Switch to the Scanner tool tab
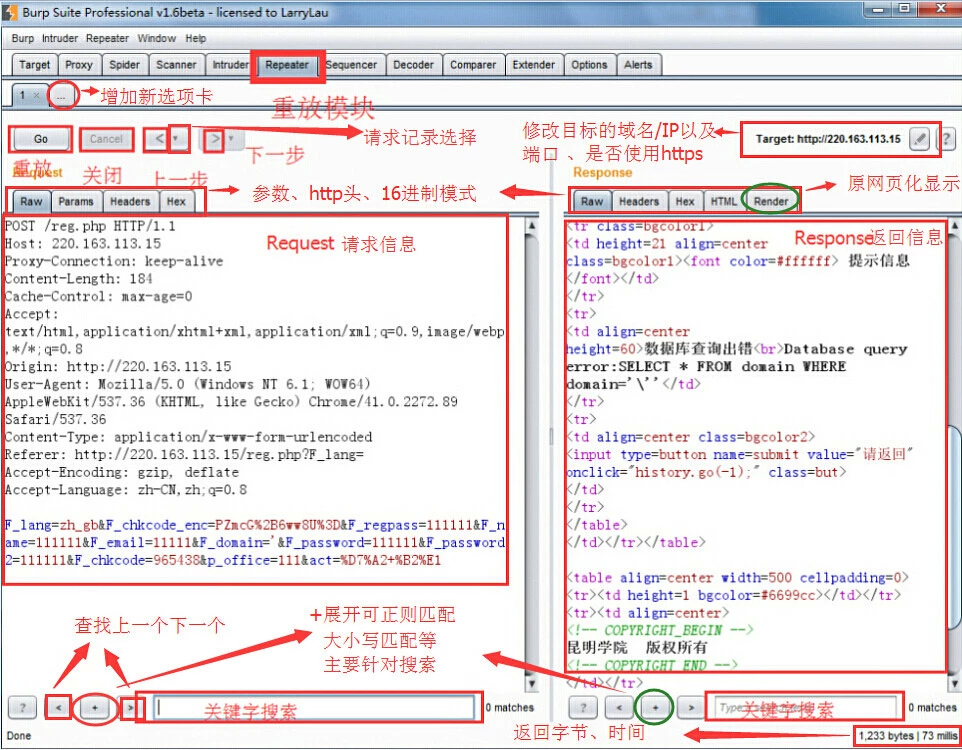The width and height of the screenshot is (962, 750). click(x=176, y=64)
